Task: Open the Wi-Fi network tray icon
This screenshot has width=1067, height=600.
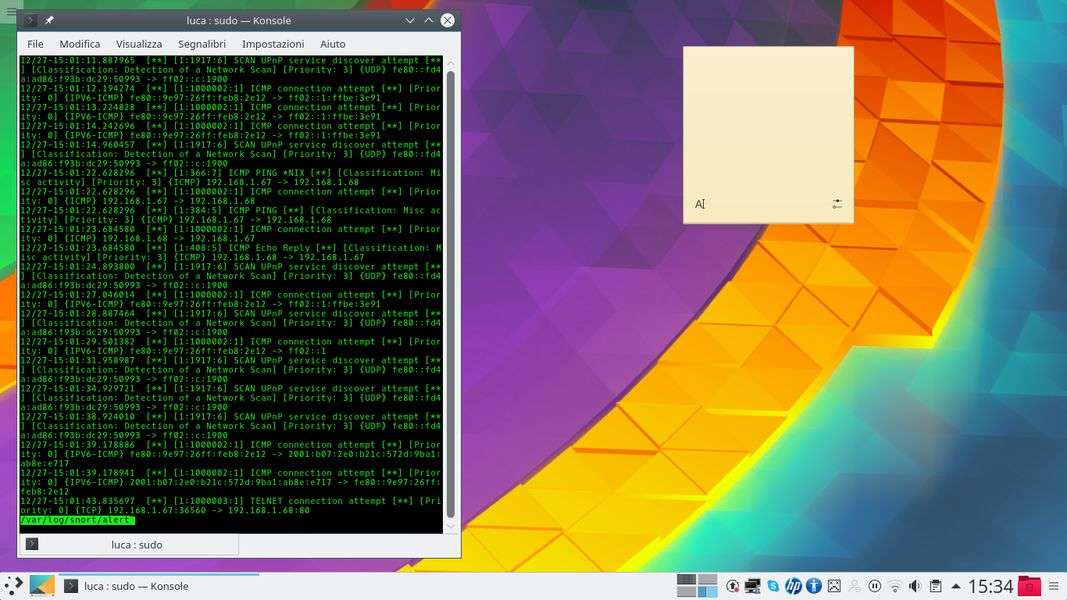Action: (894, 586)
